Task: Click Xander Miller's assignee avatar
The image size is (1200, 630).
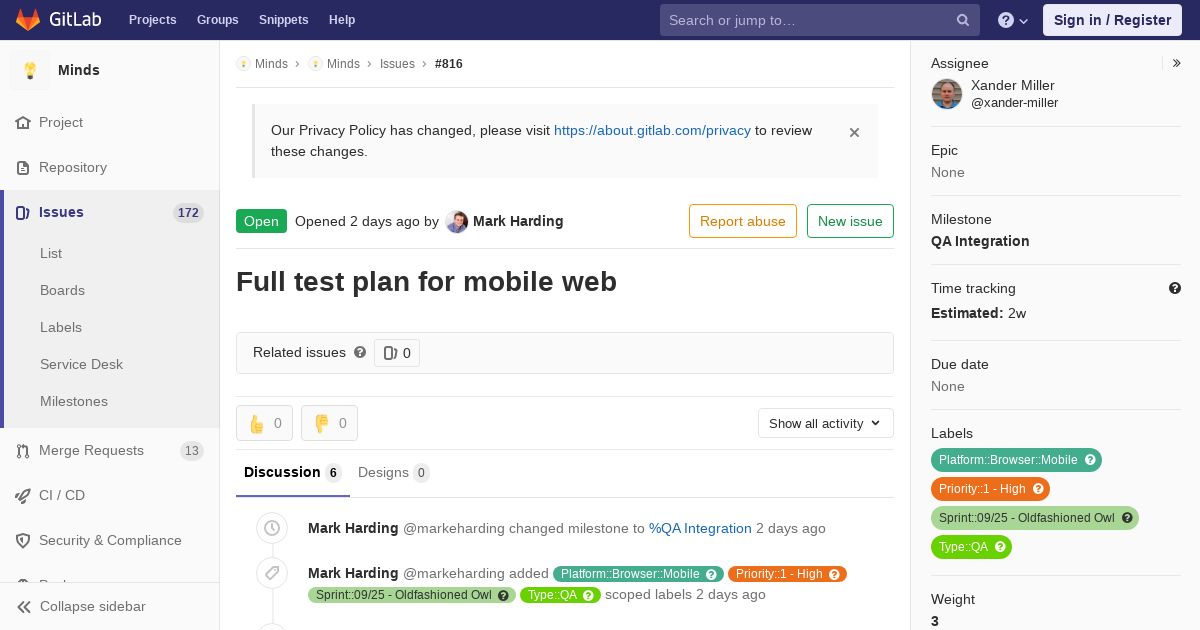Action: [947, 94]
